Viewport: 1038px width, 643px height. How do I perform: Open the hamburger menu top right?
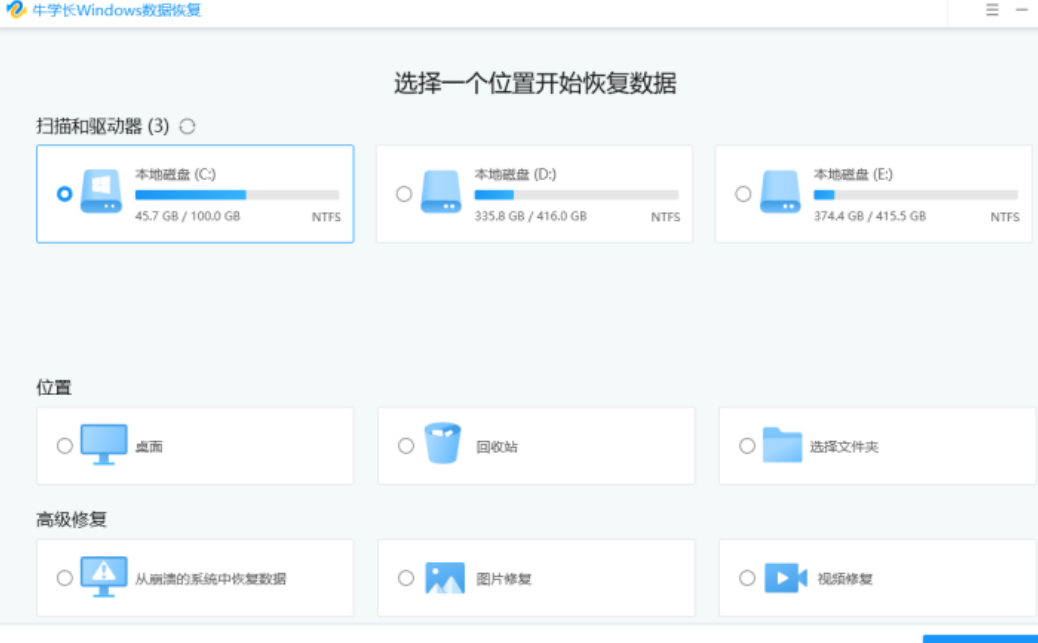click(x=992, y=10)
